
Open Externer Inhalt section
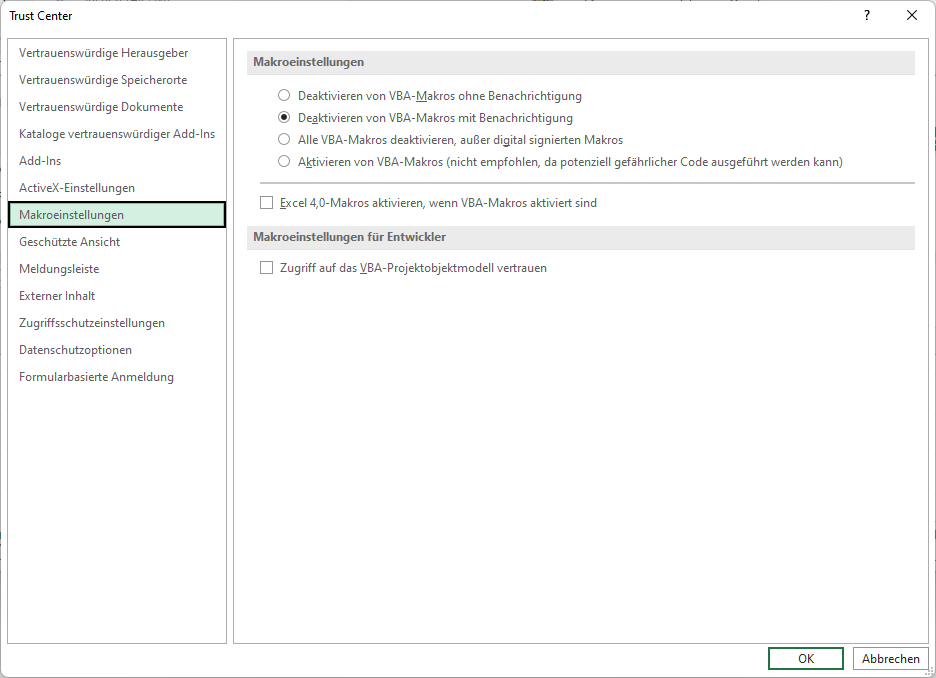tap(117, 296)
